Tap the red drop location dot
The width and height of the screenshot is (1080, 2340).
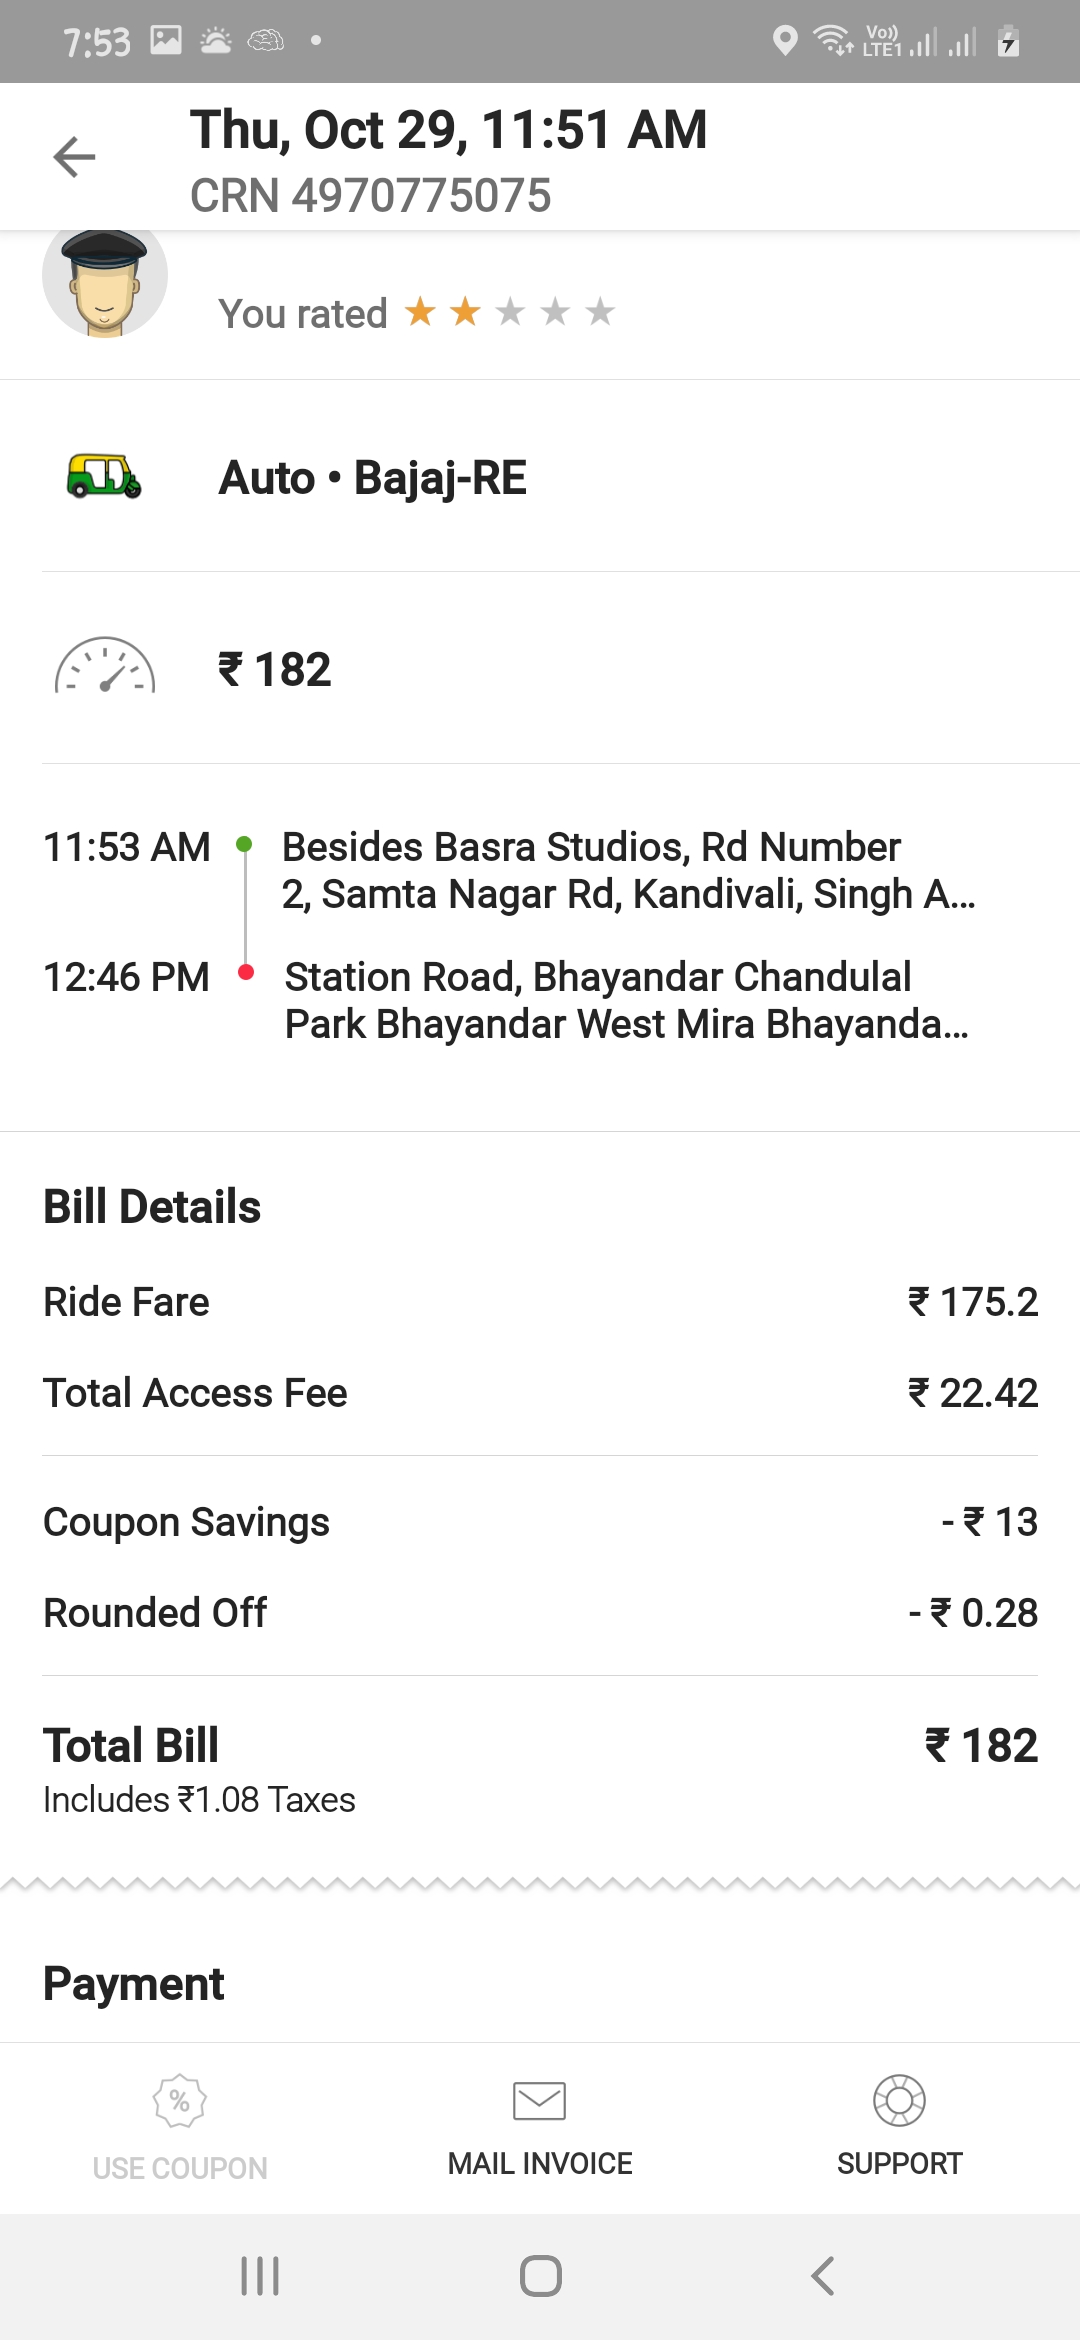[246, 972]
